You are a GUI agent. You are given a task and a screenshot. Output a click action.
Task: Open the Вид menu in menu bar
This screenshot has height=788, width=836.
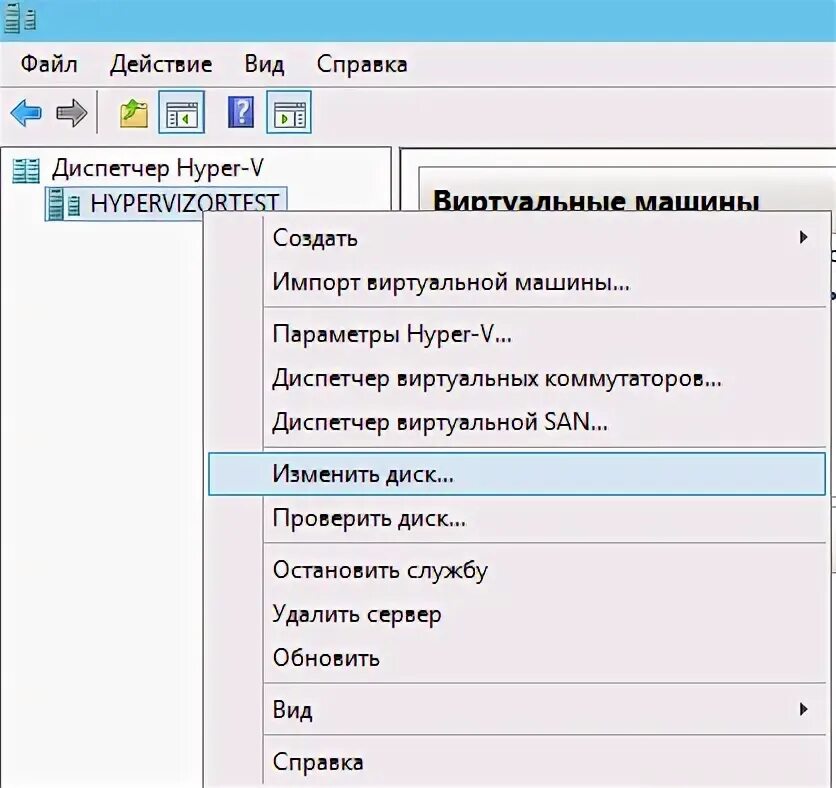pos(264,65)
